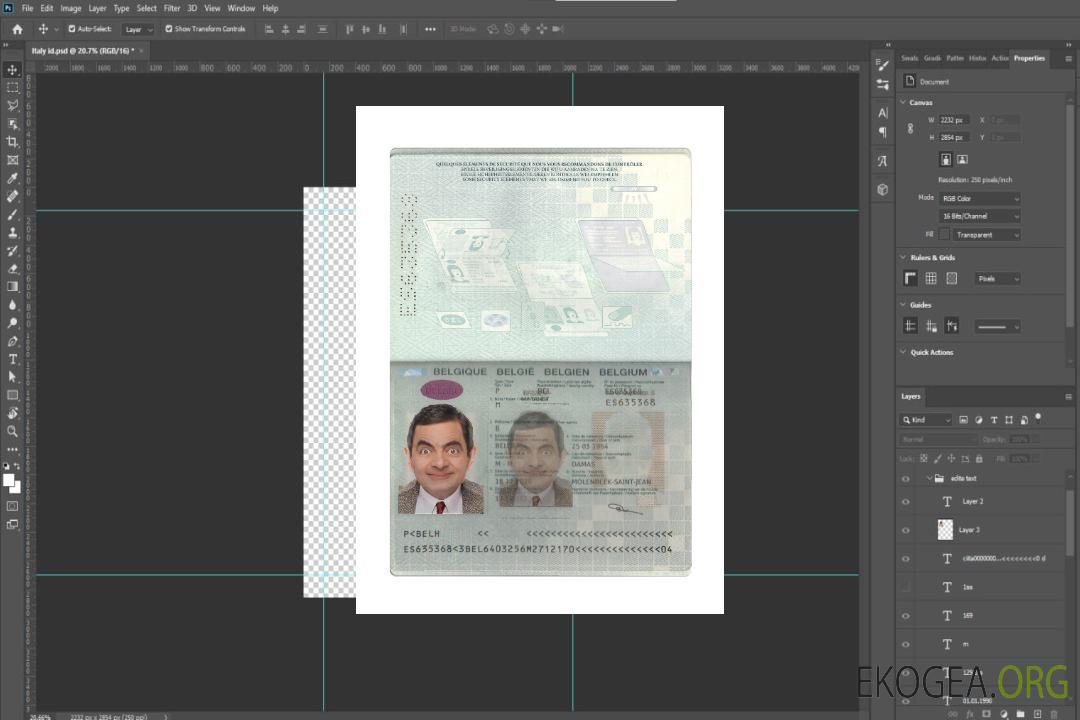Hide the 'm' text layer
The height and width of the screenshot is (720, 1080).
click(906, 645)
